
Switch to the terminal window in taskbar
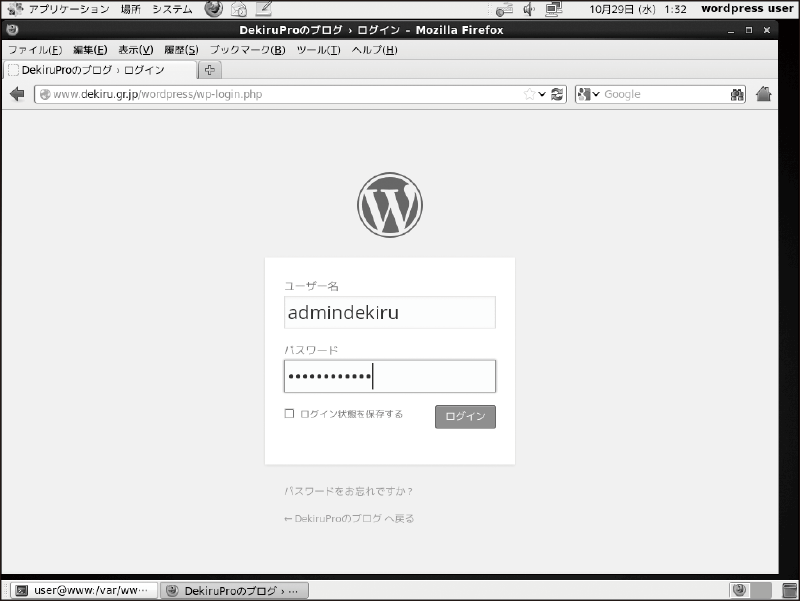point(84,590)
